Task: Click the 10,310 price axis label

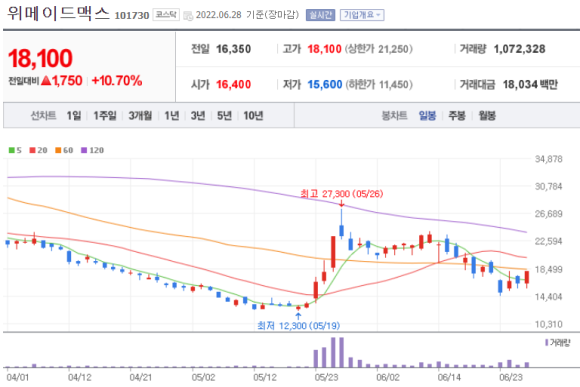Action: (548, 324)
